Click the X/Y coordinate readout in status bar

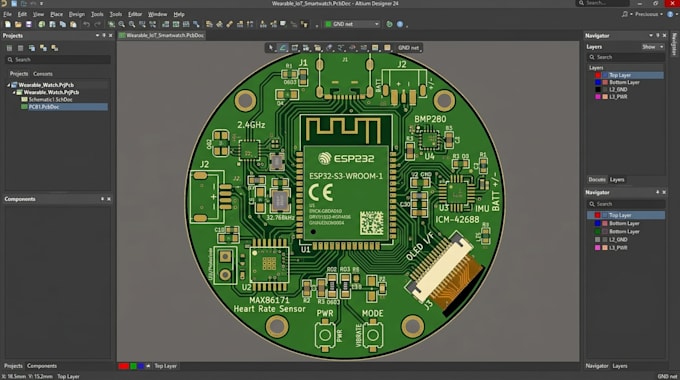click(28, 377)
